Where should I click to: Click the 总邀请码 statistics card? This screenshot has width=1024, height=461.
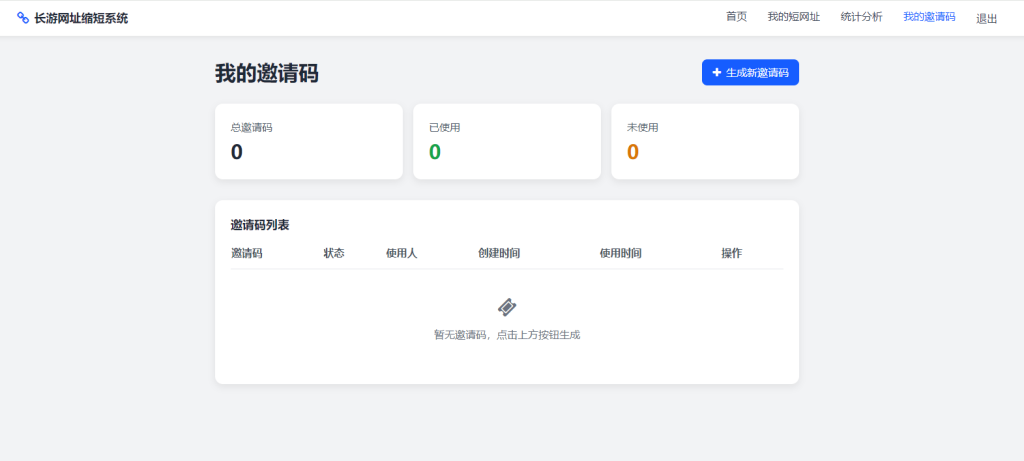pyautogui.click(x=308, y=142)
